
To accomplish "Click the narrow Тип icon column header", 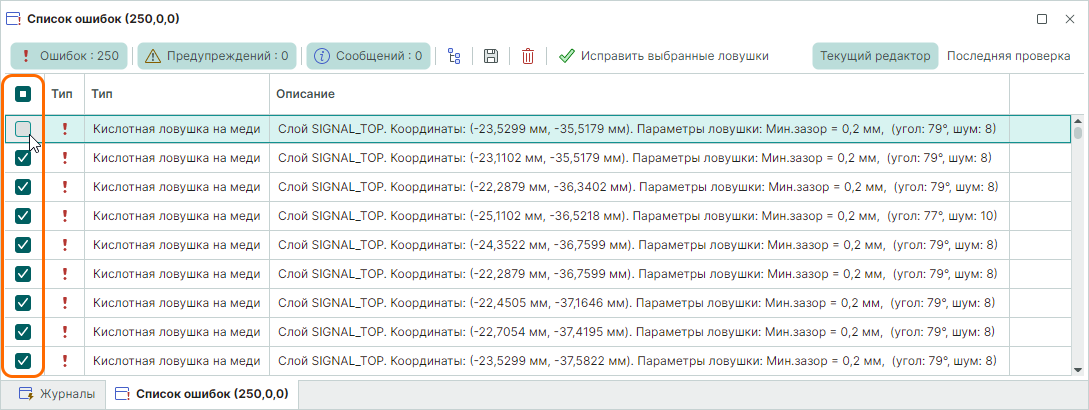I will coord(65,93).
